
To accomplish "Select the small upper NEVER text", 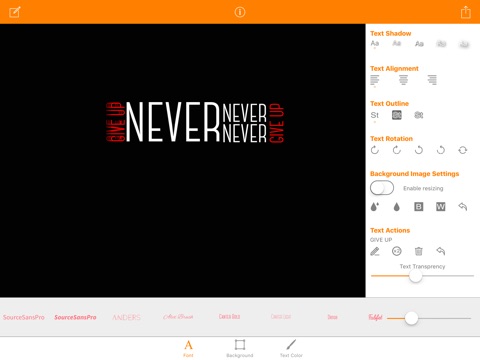I will (x=244, y=113).
